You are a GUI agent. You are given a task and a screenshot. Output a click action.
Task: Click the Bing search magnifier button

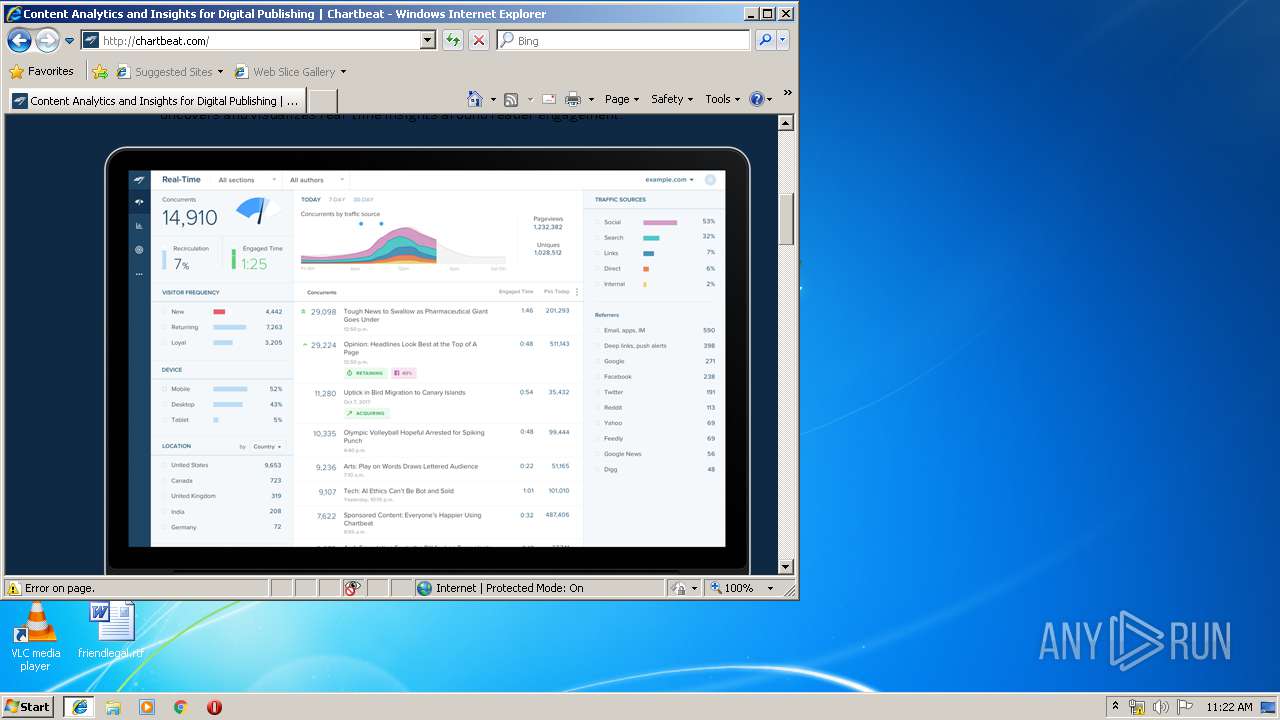pos(765,40)
